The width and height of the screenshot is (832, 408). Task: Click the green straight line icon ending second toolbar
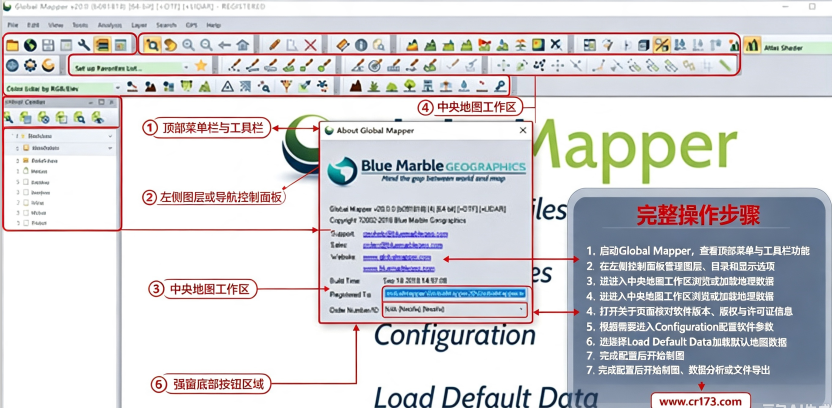coord(725,65)
